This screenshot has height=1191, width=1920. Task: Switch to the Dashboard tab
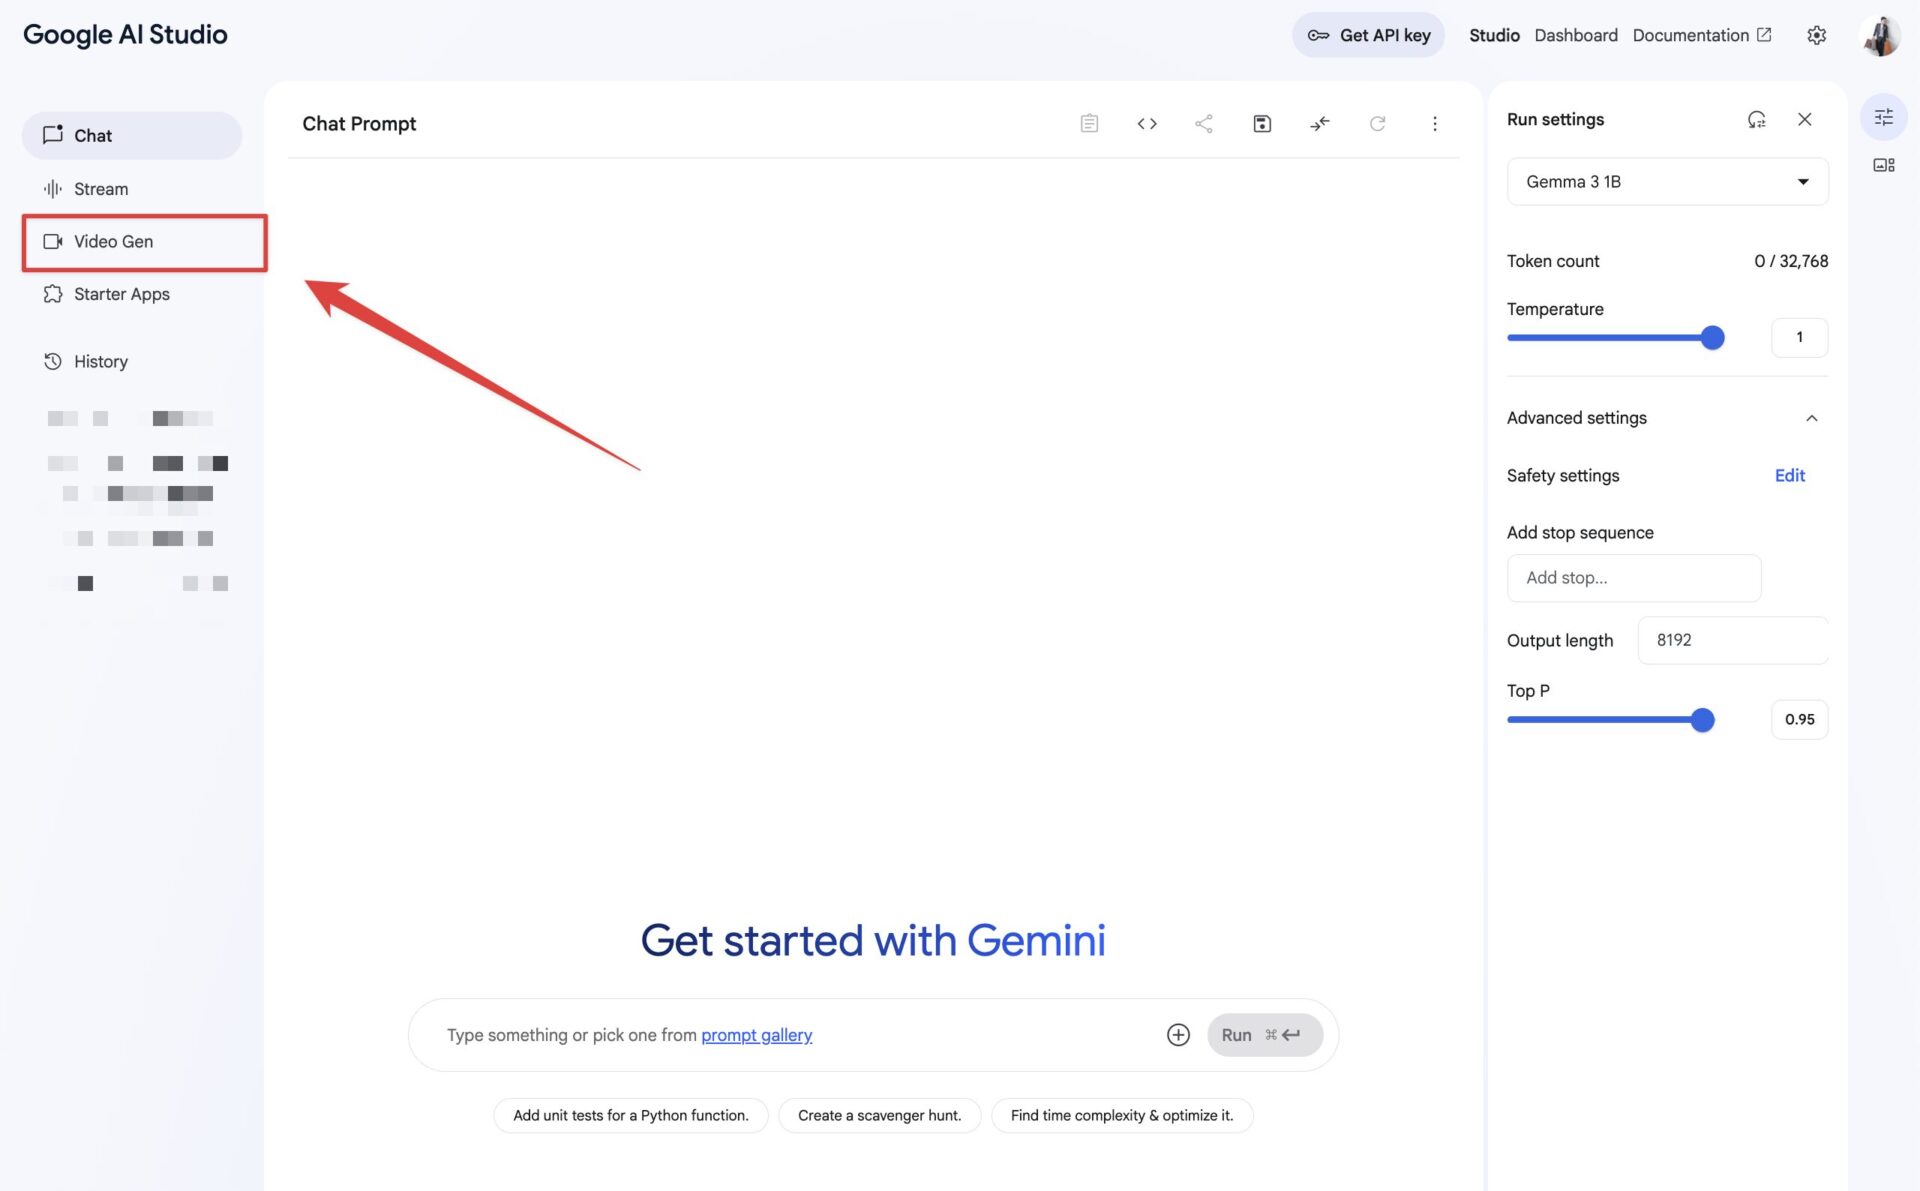click(1576, 35)
